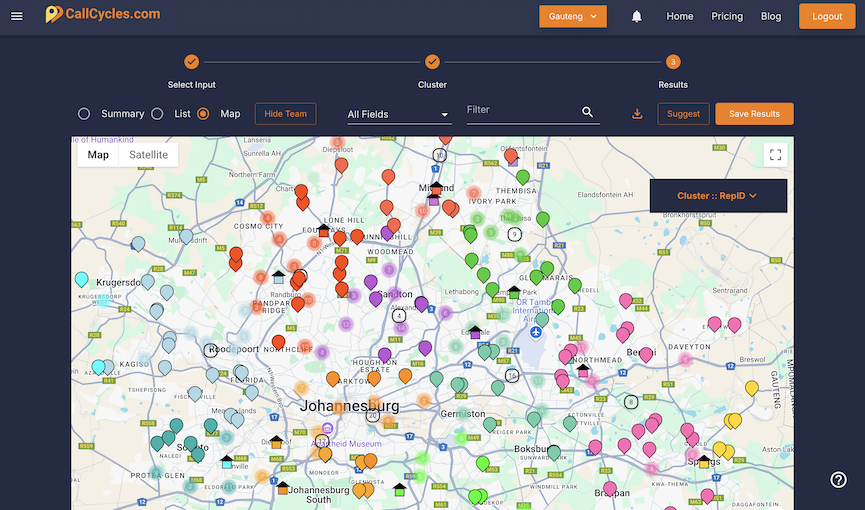Click the Hide Team button
The image size is (865, 510).
coord(285,114)
